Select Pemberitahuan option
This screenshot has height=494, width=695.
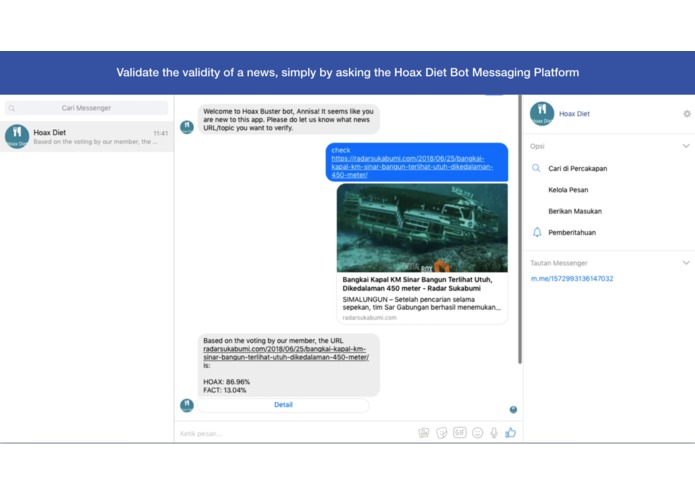572,232
